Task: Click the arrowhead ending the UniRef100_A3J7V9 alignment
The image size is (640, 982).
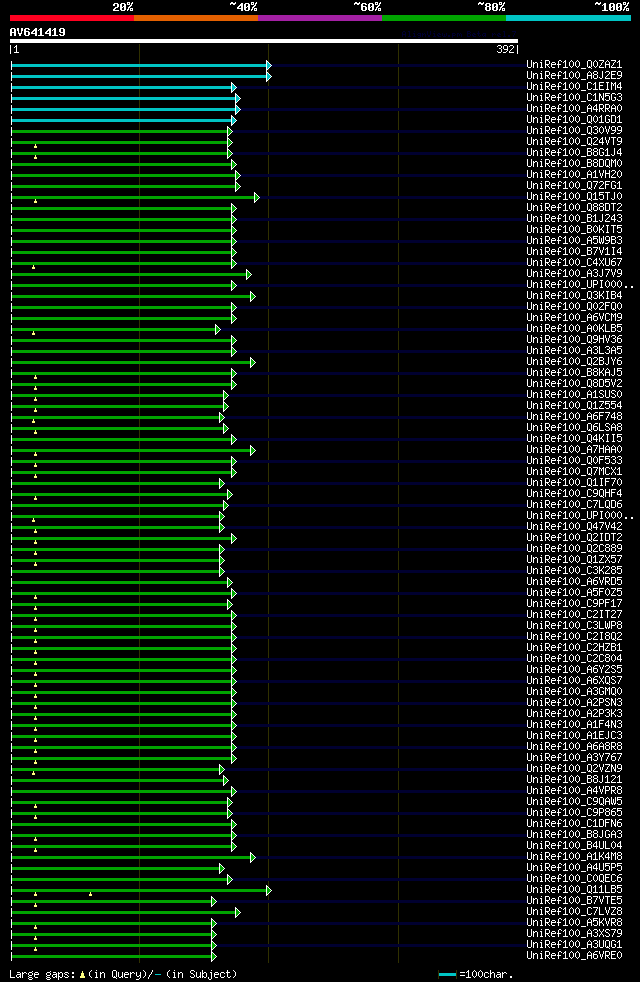Action: (249, 274)
